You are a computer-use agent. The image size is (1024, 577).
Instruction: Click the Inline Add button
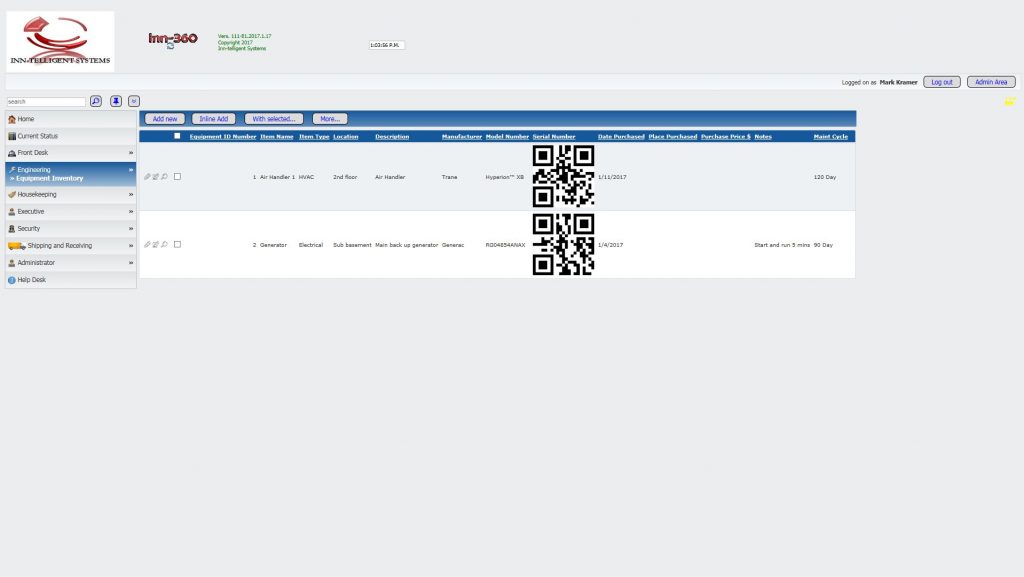point(214,119)
